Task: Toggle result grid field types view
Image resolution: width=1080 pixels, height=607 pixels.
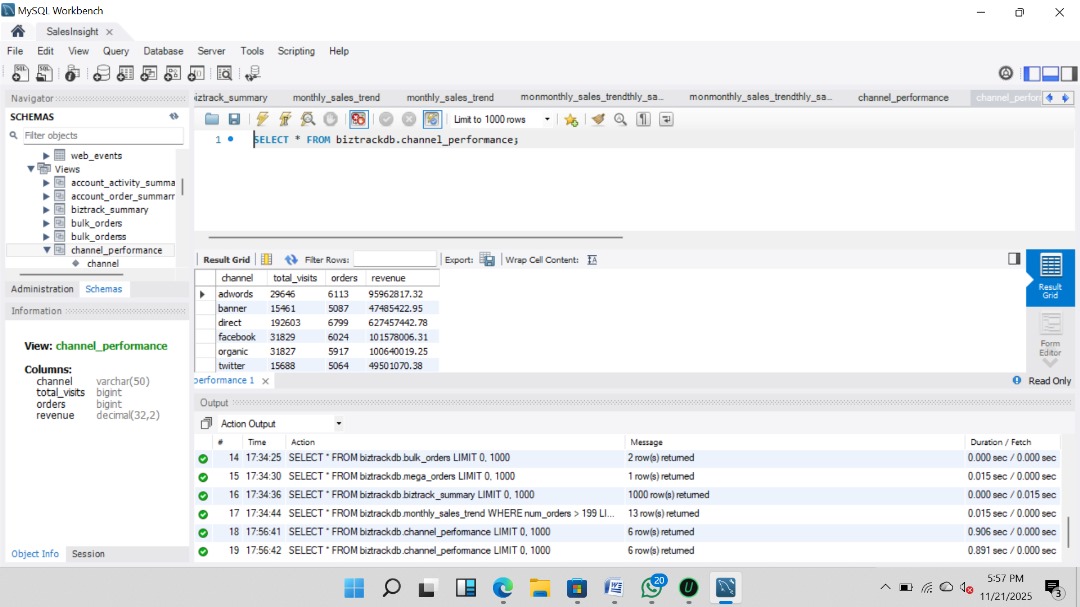Action: click(267, 260)
